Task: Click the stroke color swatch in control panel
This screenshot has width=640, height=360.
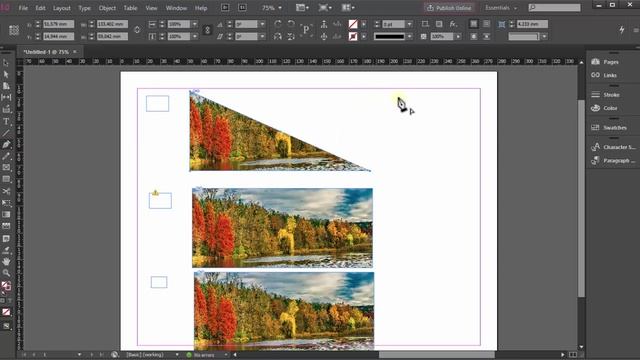Action: pos(353,36)
